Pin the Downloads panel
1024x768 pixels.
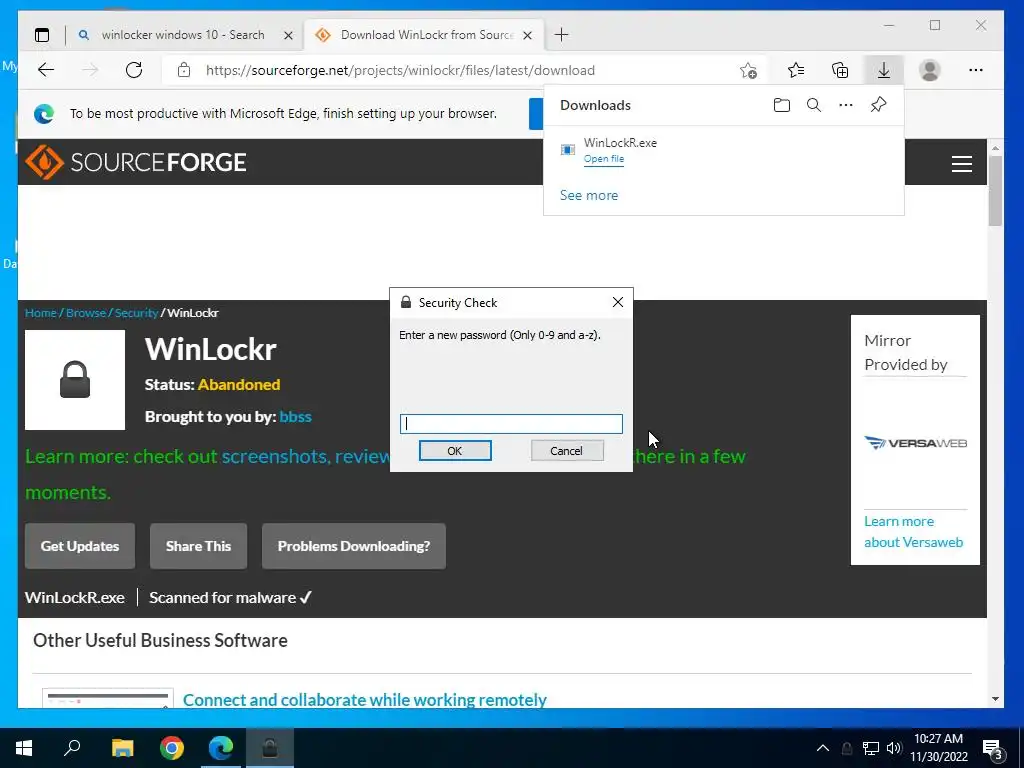[x=878, y=105]
